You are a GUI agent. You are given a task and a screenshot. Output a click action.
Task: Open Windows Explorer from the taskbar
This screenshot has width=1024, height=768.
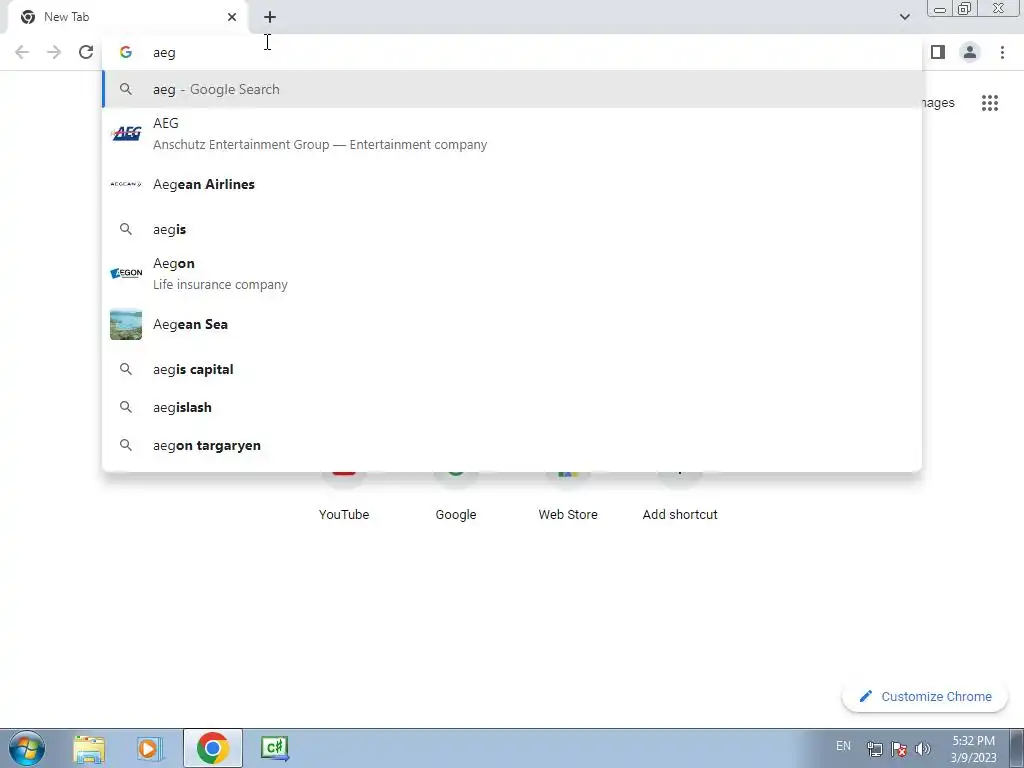click(x=89, y=748)
